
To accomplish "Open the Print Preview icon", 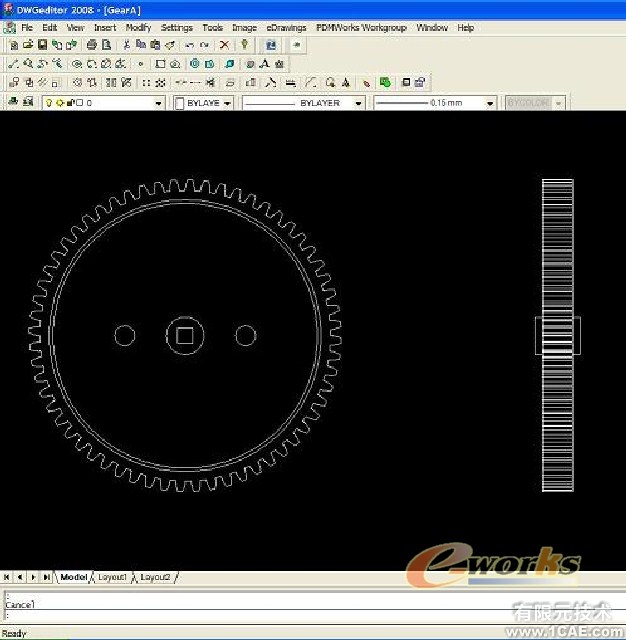I will tap(107, 45).
